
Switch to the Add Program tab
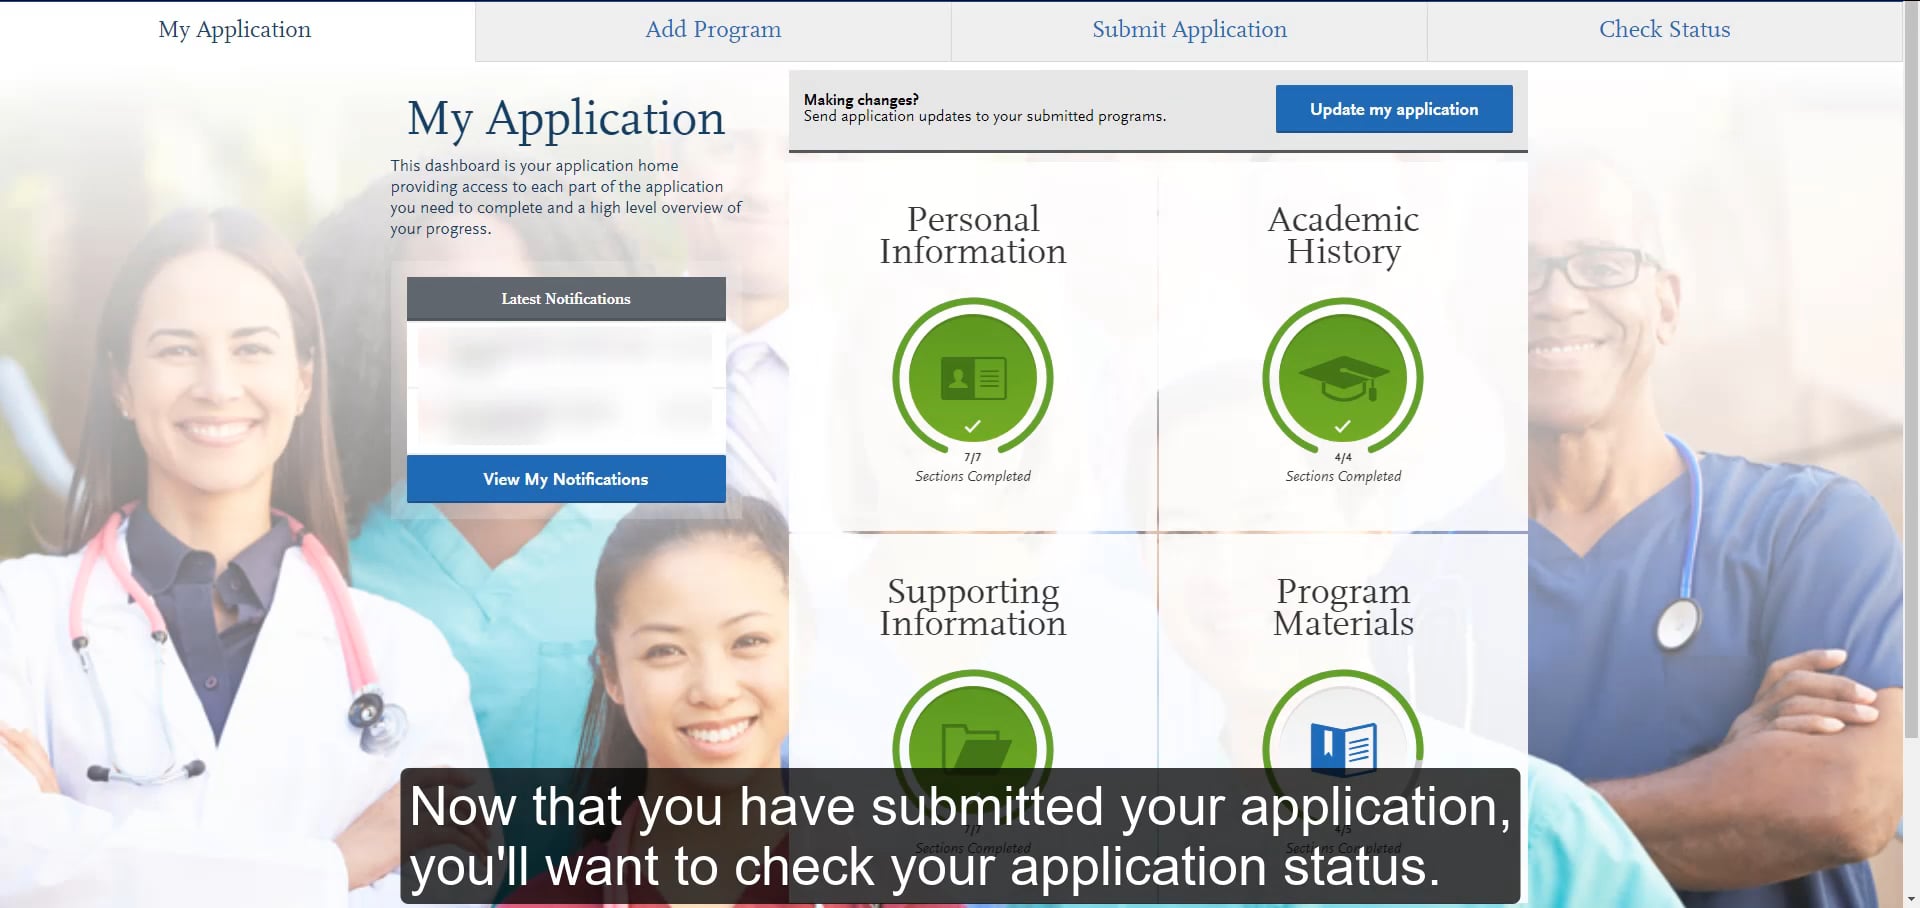tap(712, 29)
